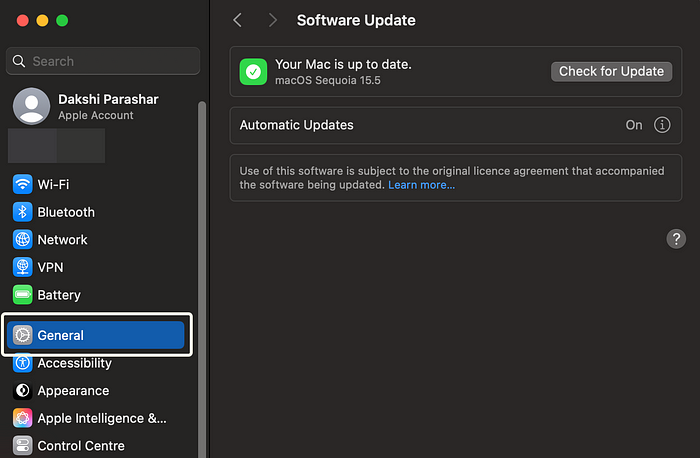Click the Automatic Updates On status
Image resolution: width=700 pixels, height=458 pixels.
pos(633,125)
